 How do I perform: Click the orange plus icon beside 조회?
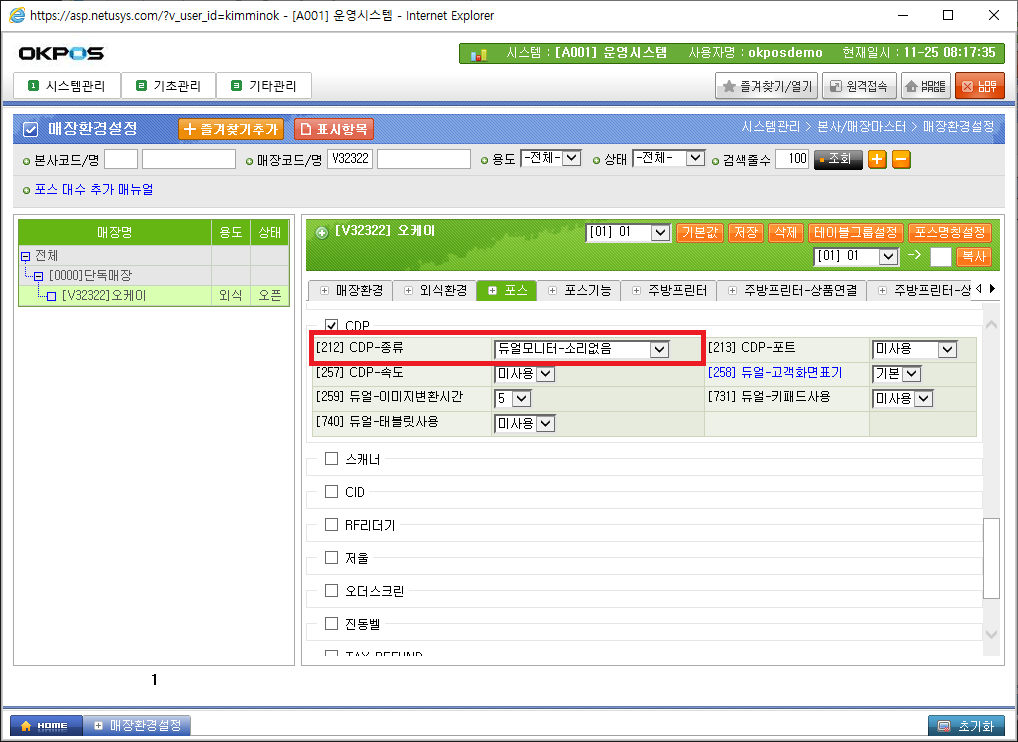pyautogui.click(x=877, y=159)
